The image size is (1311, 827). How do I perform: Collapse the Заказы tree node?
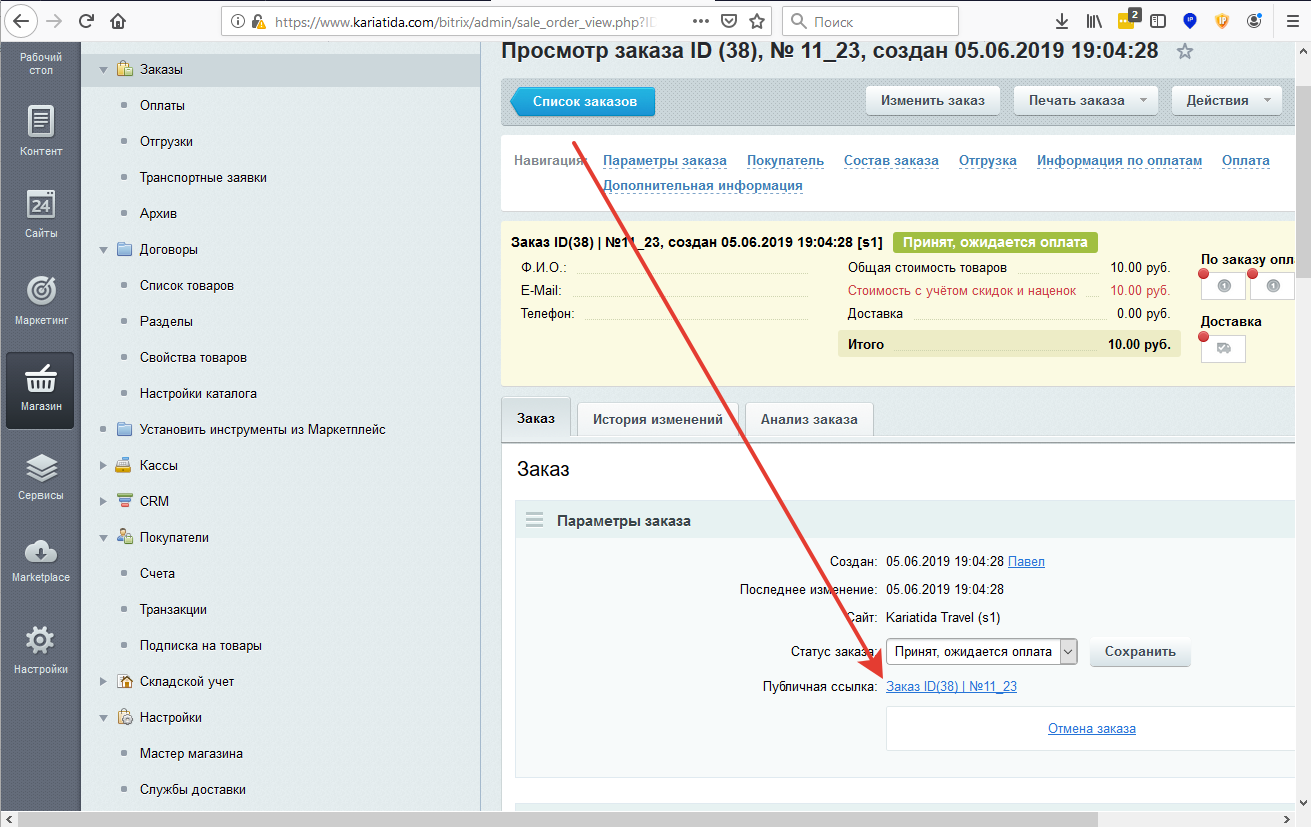(x=103, y=70)
